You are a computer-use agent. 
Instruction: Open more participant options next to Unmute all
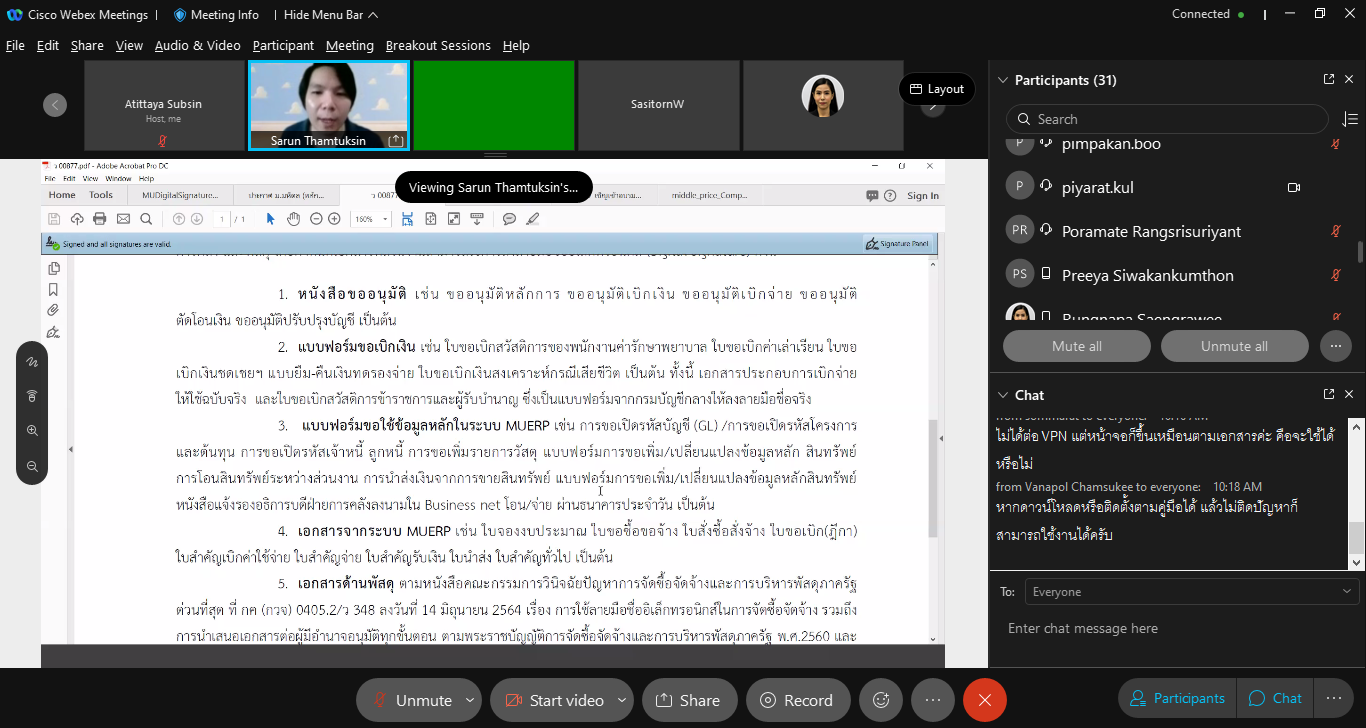1335,346
